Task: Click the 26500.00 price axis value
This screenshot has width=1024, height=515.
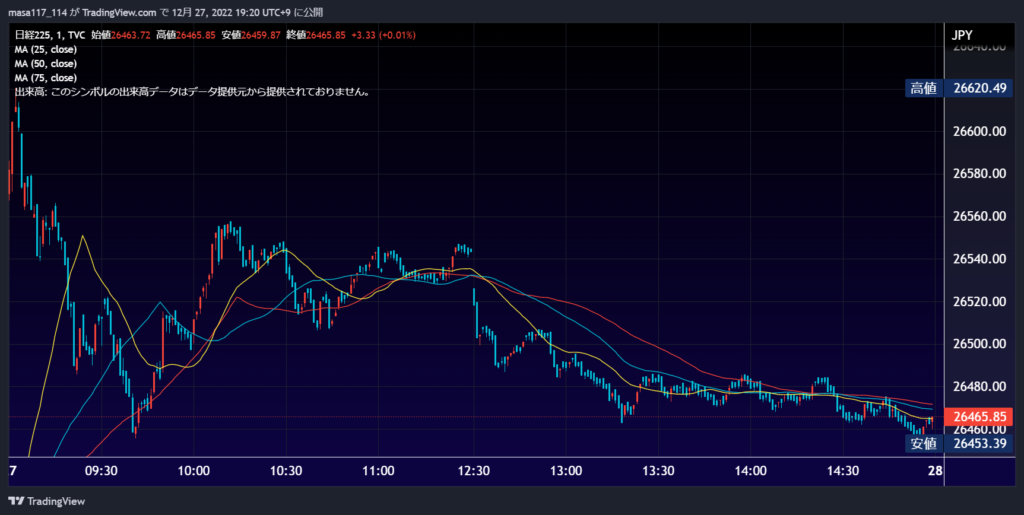Action: point(980,344)
